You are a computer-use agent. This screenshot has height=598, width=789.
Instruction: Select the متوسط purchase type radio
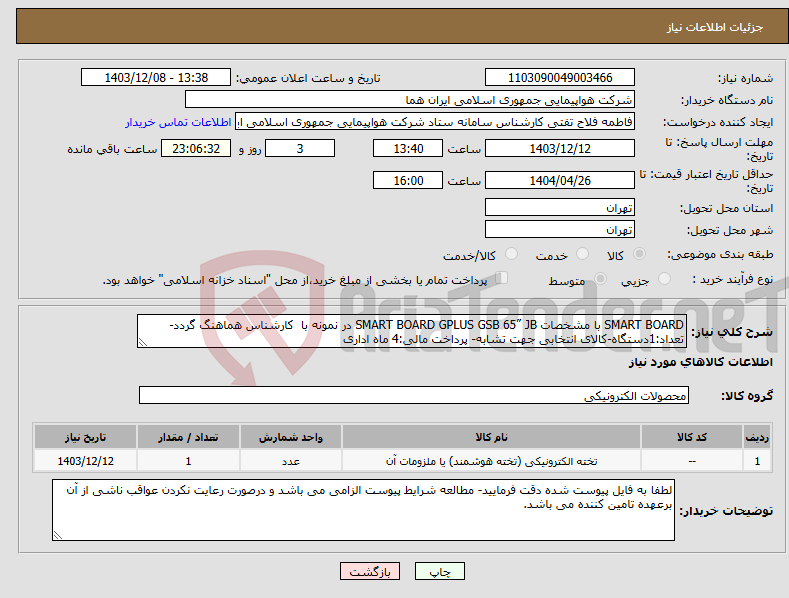(x=600, y=278)
